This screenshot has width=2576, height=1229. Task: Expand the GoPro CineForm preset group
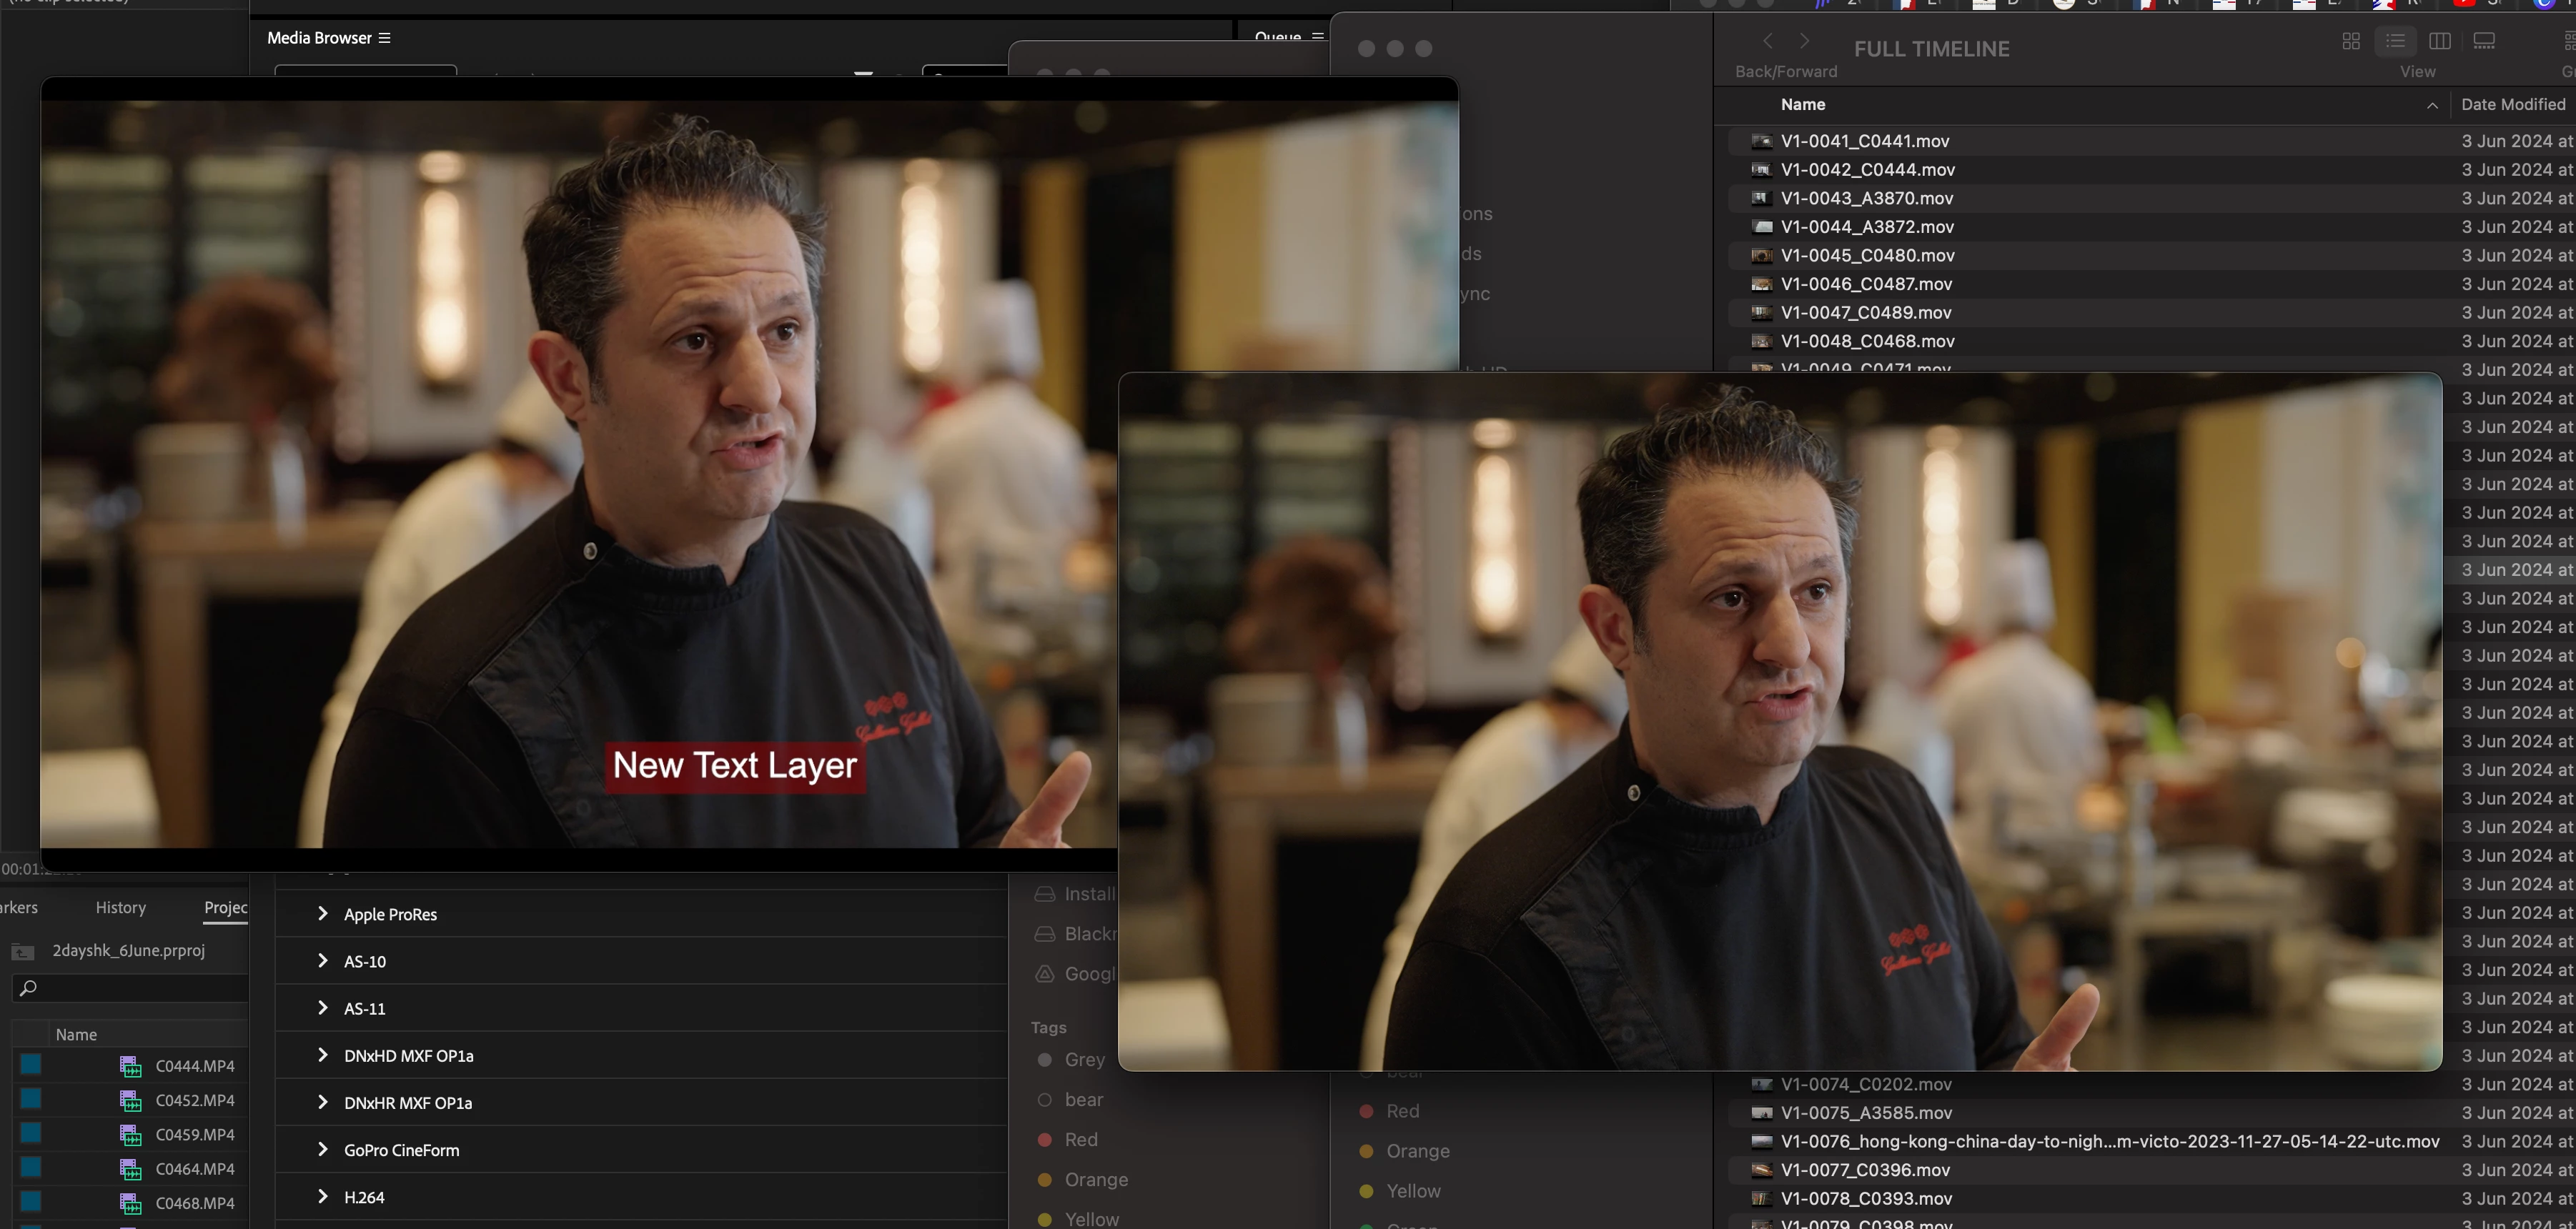pos(322,1150)
